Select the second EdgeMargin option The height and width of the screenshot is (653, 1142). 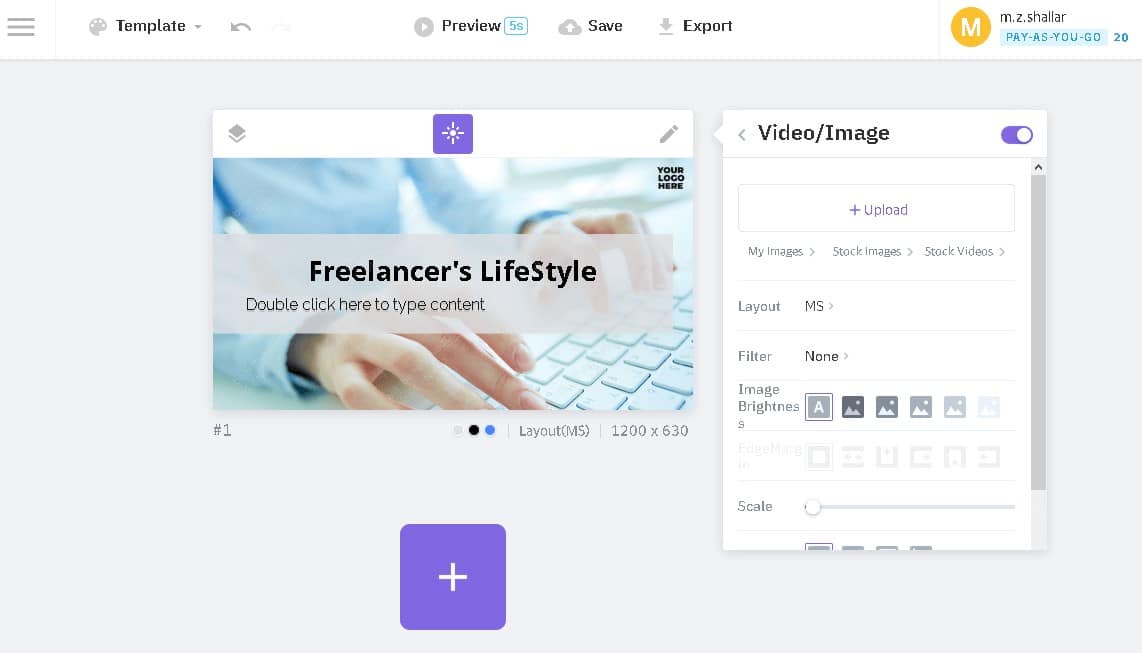853,457
